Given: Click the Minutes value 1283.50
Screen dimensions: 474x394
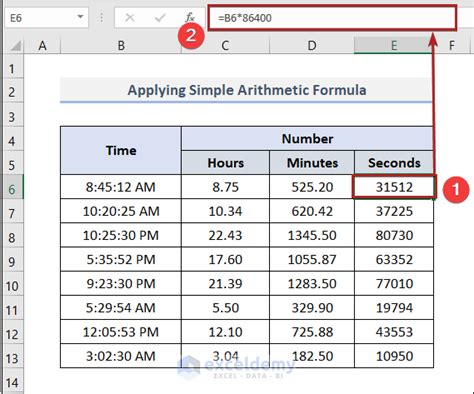Looking at the screenshot, I should pos(312,284).
